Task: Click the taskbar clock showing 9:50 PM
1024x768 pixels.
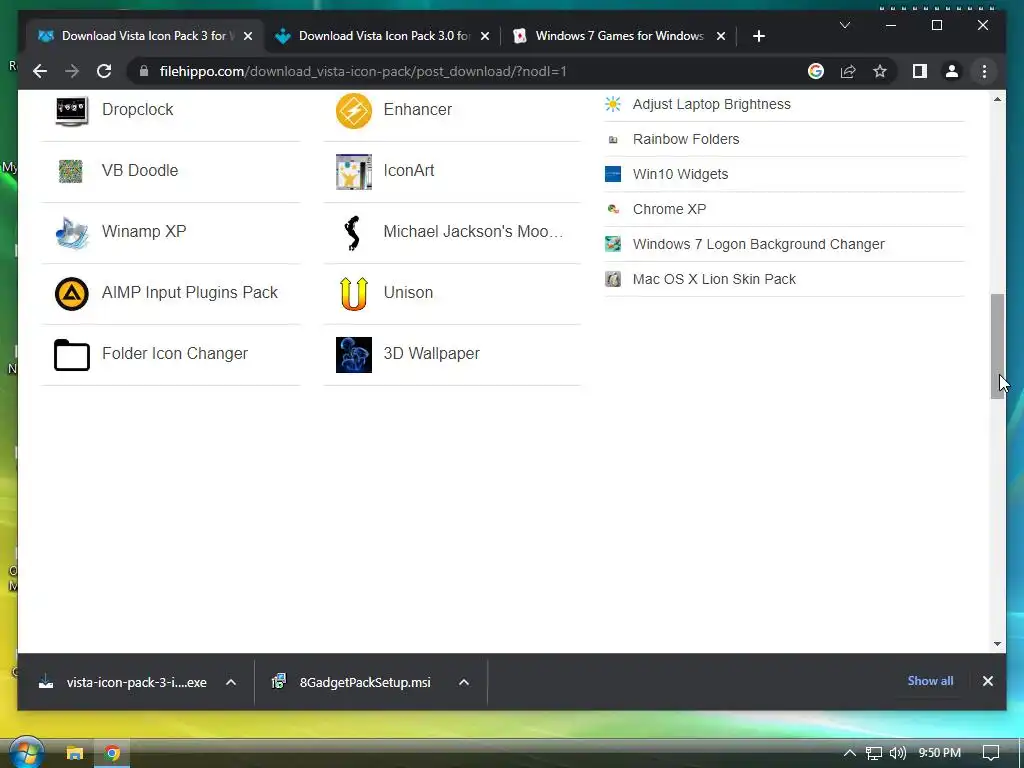Action: pyautogui.click(x=939, y=753)
